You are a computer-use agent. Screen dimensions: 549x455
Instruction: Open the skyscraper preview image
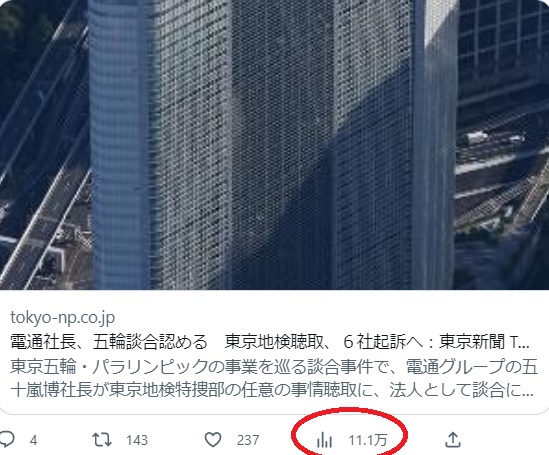(274, 145)
